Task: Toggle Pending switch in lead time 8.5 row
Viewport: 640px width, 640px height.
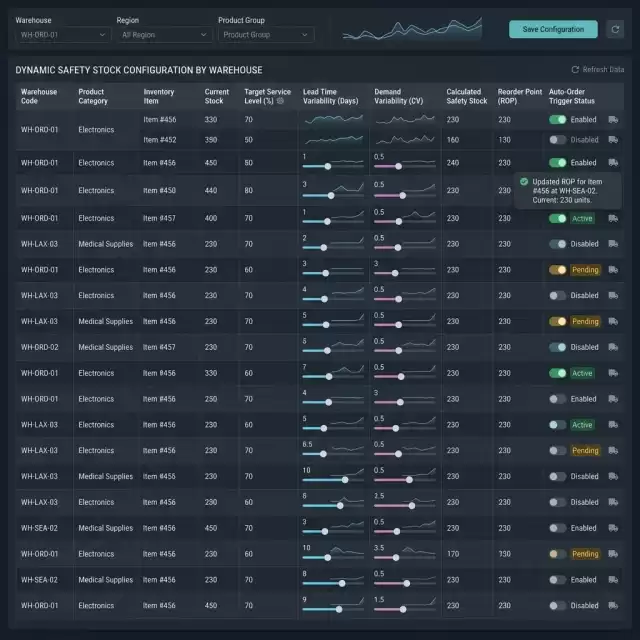Action: [x=558, y=450]
